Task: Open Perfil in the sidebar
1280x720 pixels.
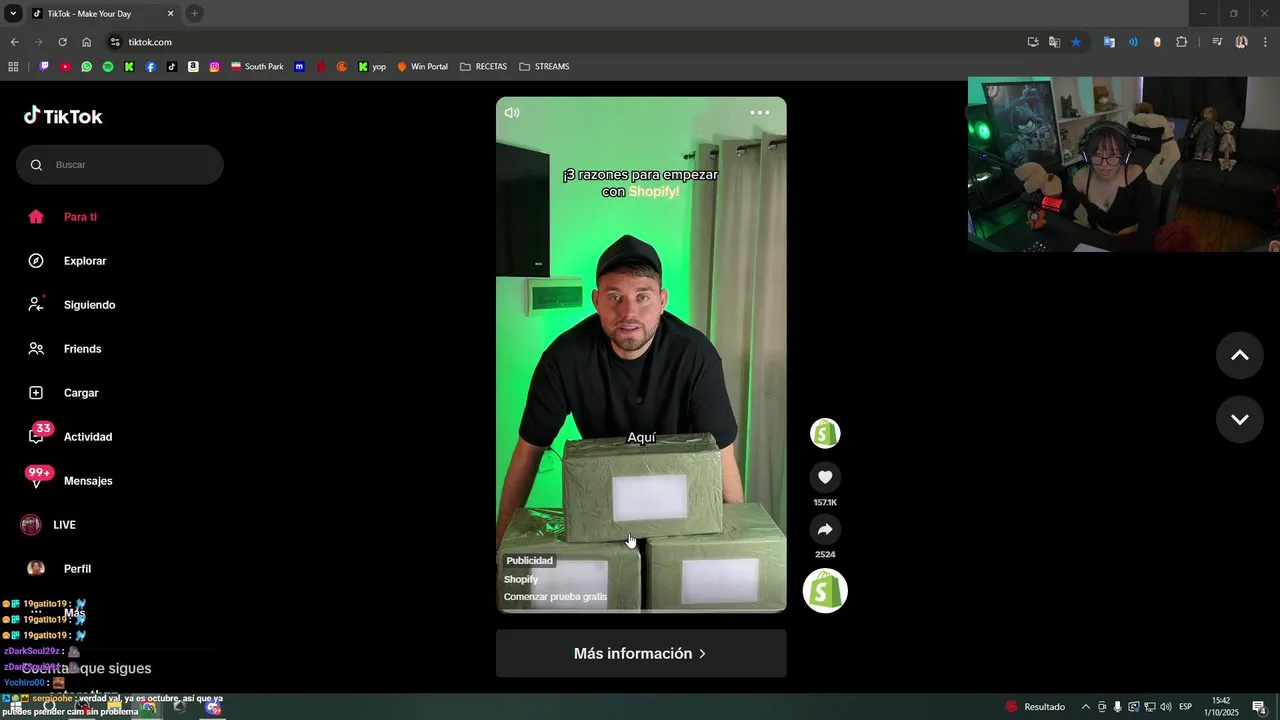Action: 77,569
